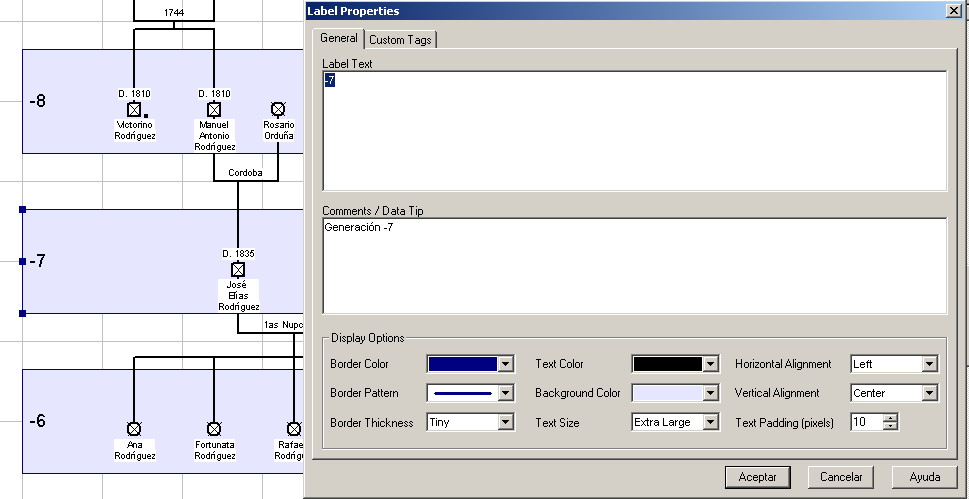969x499 pixels.
Task: Expand the Border Pattern dropdown
Action: pos(505,394)
